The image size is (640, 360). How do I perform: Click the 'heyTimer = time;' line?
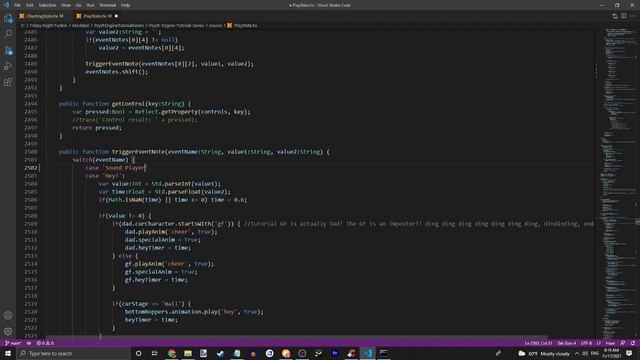click(151, 320)
